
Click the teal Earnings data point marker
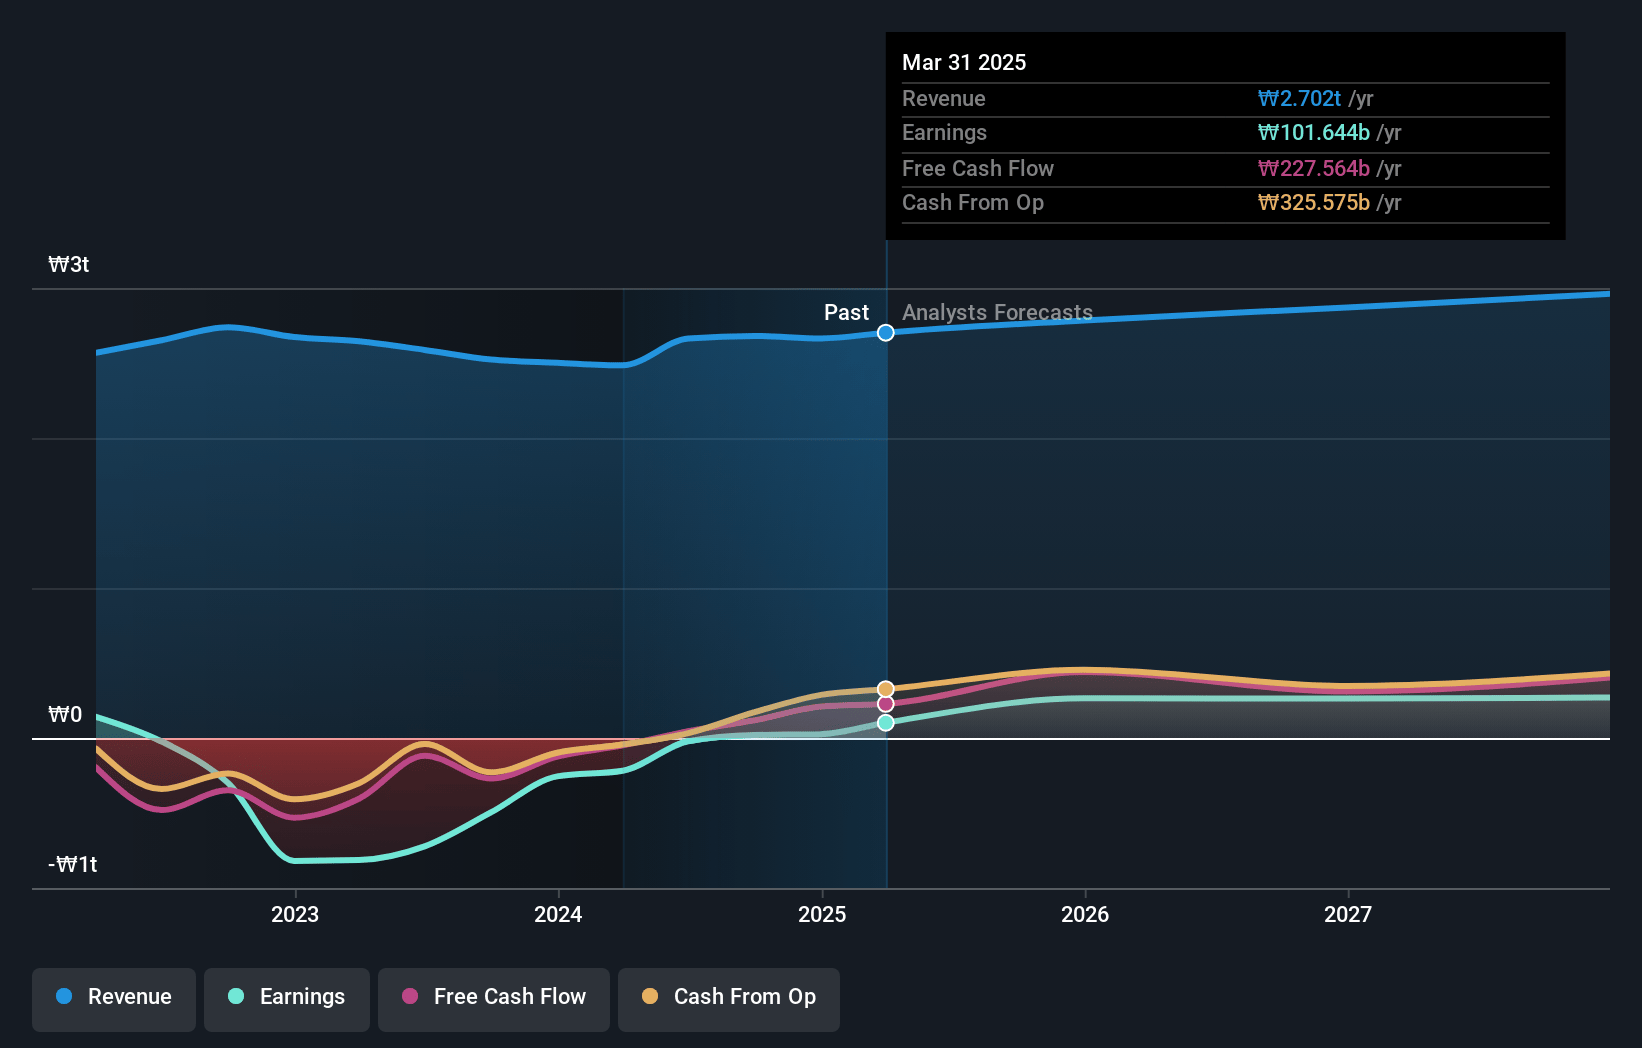click(x=886, y=722)
